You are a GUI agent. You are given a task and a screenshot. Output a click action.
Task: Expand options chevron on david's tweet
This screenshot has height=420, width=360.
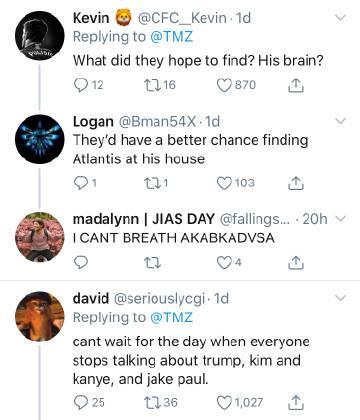(x=340, y=298)
